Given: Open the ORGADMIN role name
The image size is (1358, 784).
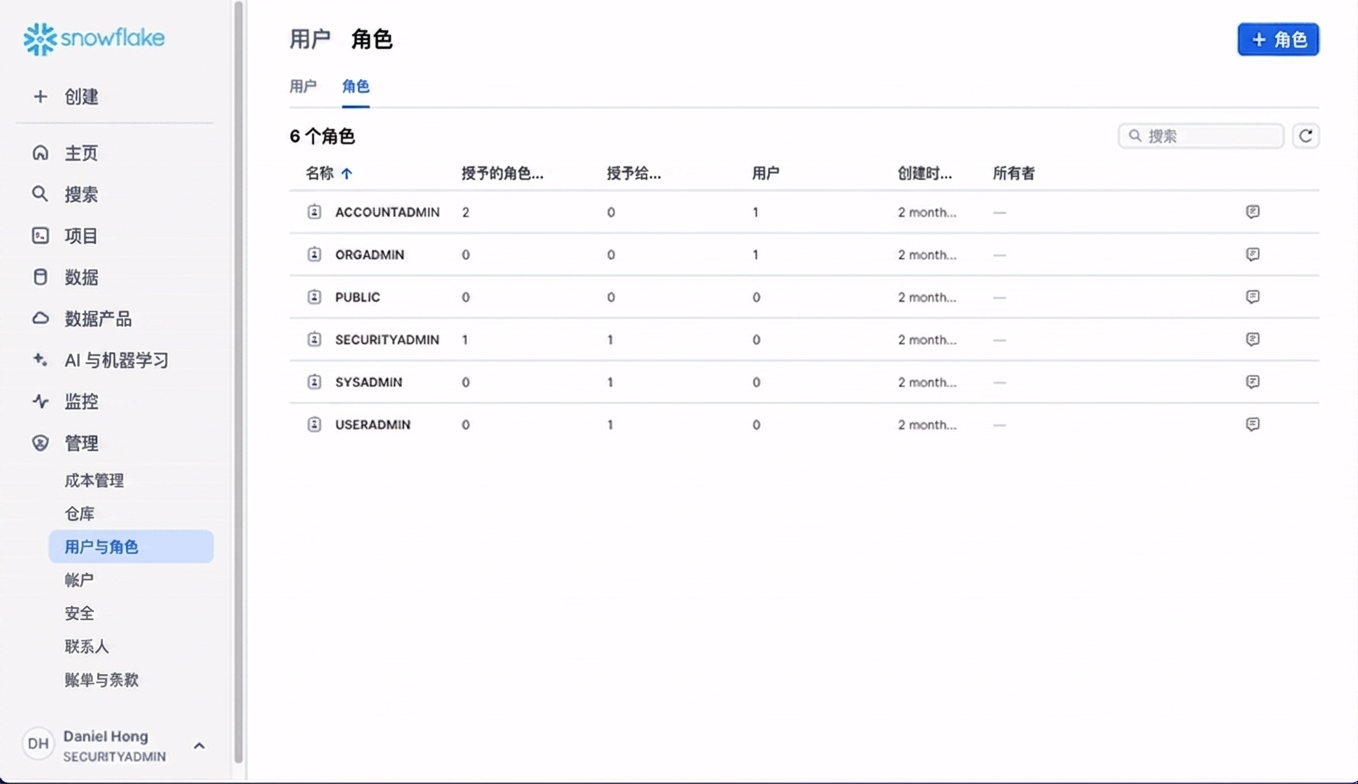Looking at the screenshot, I should coord(370,255).
